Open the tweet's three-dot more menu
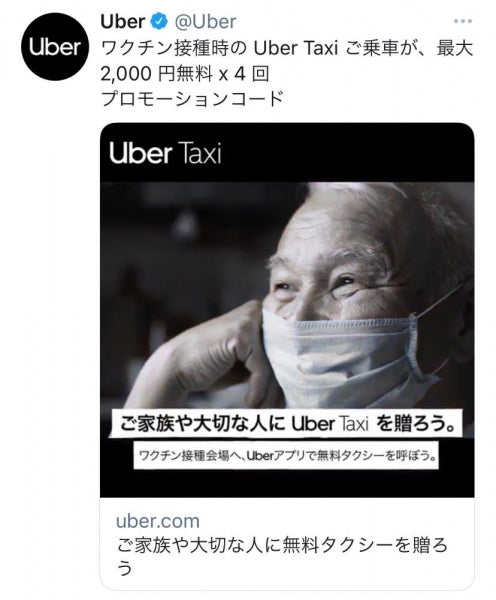The image size is (496, 600). (462, 21)
